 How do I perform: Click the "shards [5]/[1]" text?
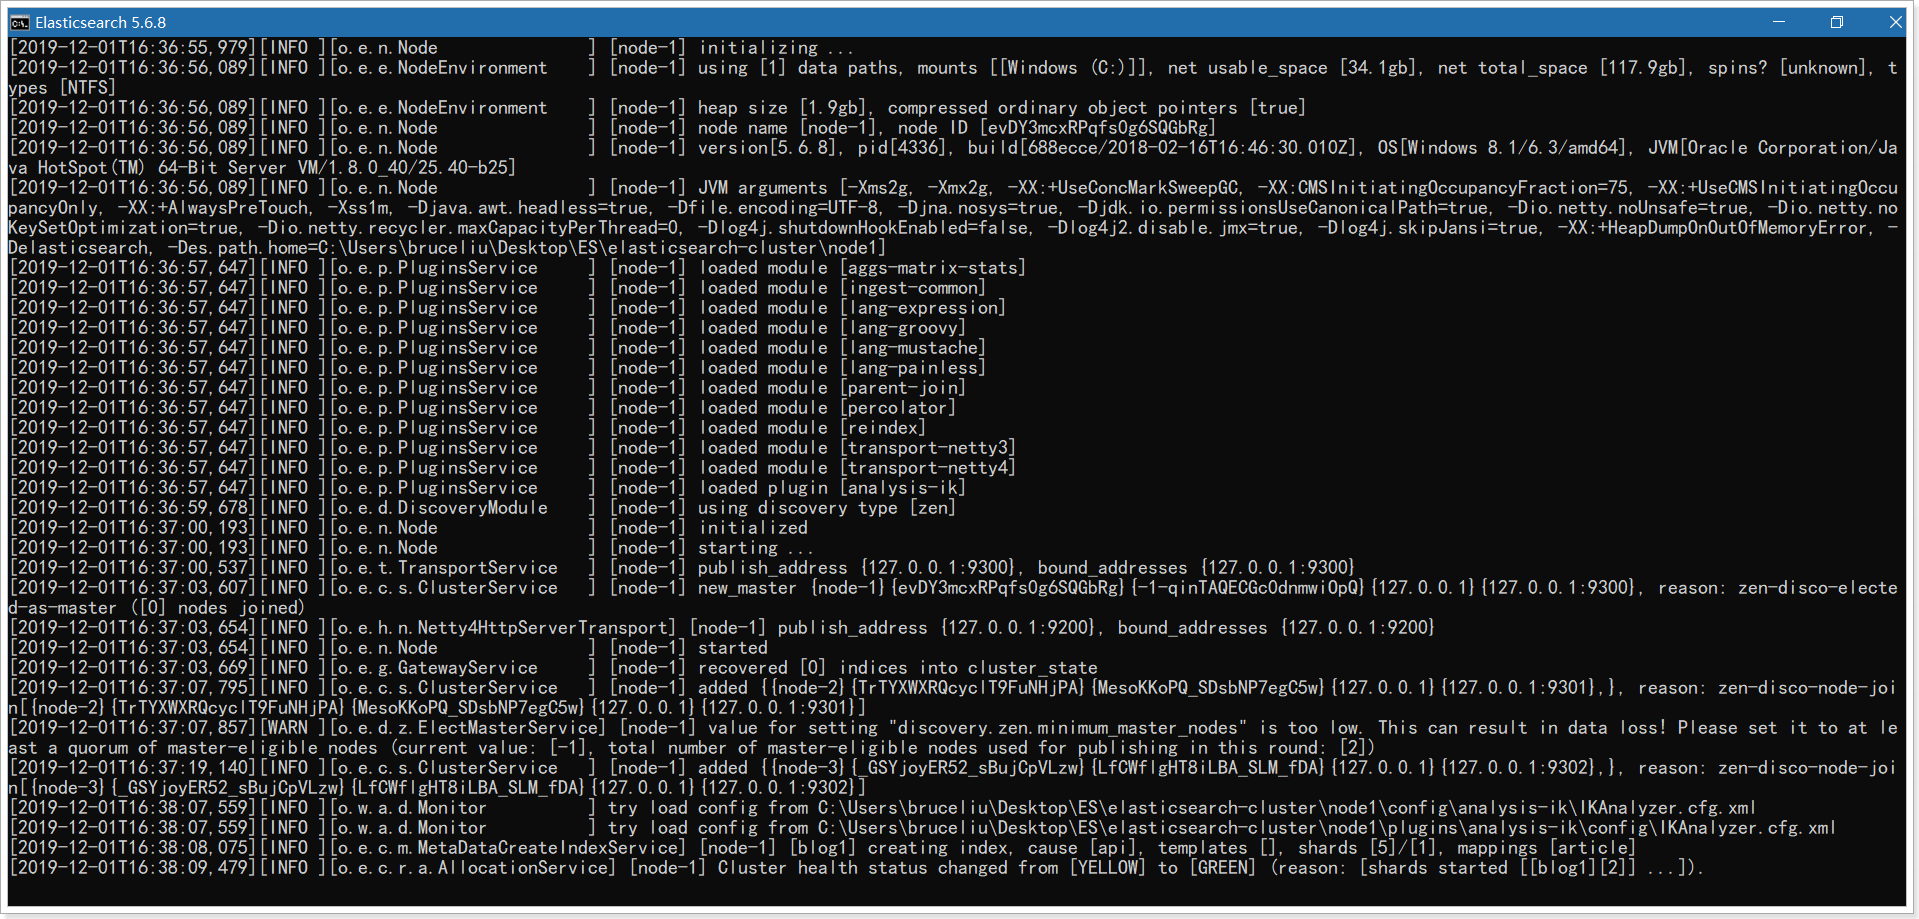point(1367,848)
